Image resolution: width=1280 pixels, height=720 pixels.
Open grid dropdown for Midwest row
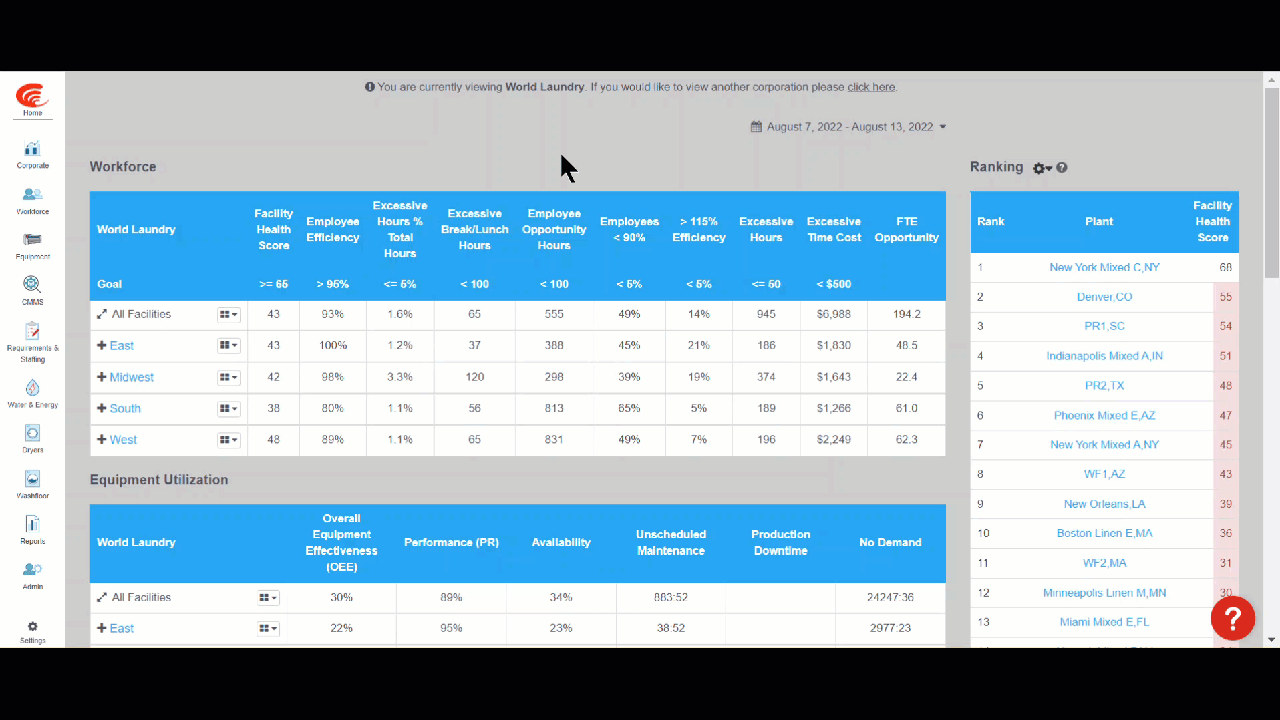pos(229,378)
